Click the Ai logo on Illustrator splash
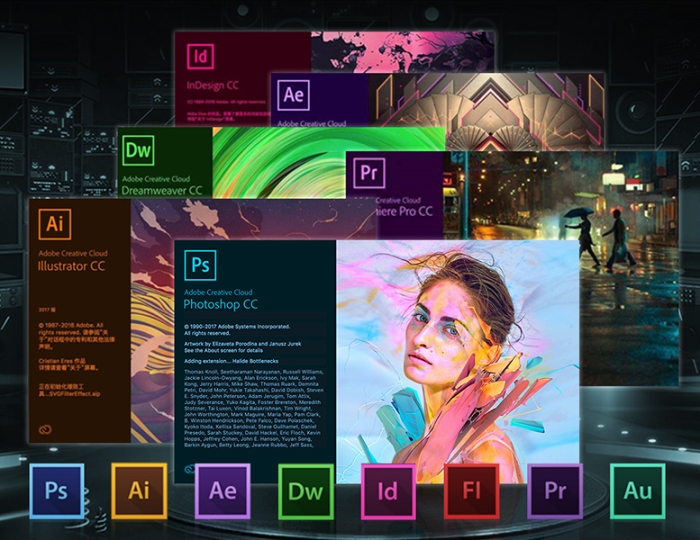700x540 pixels. (54, 224)
